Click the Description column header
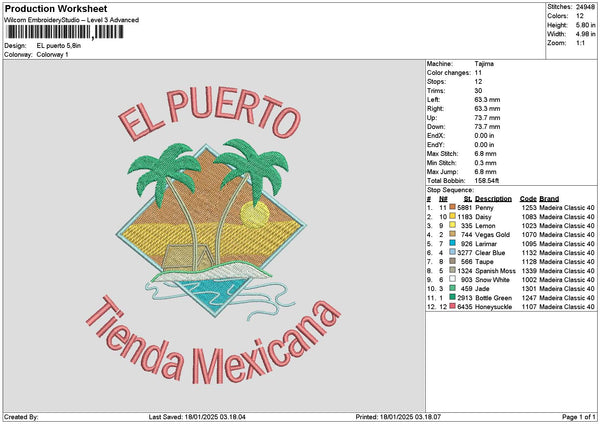 point(493,199)
